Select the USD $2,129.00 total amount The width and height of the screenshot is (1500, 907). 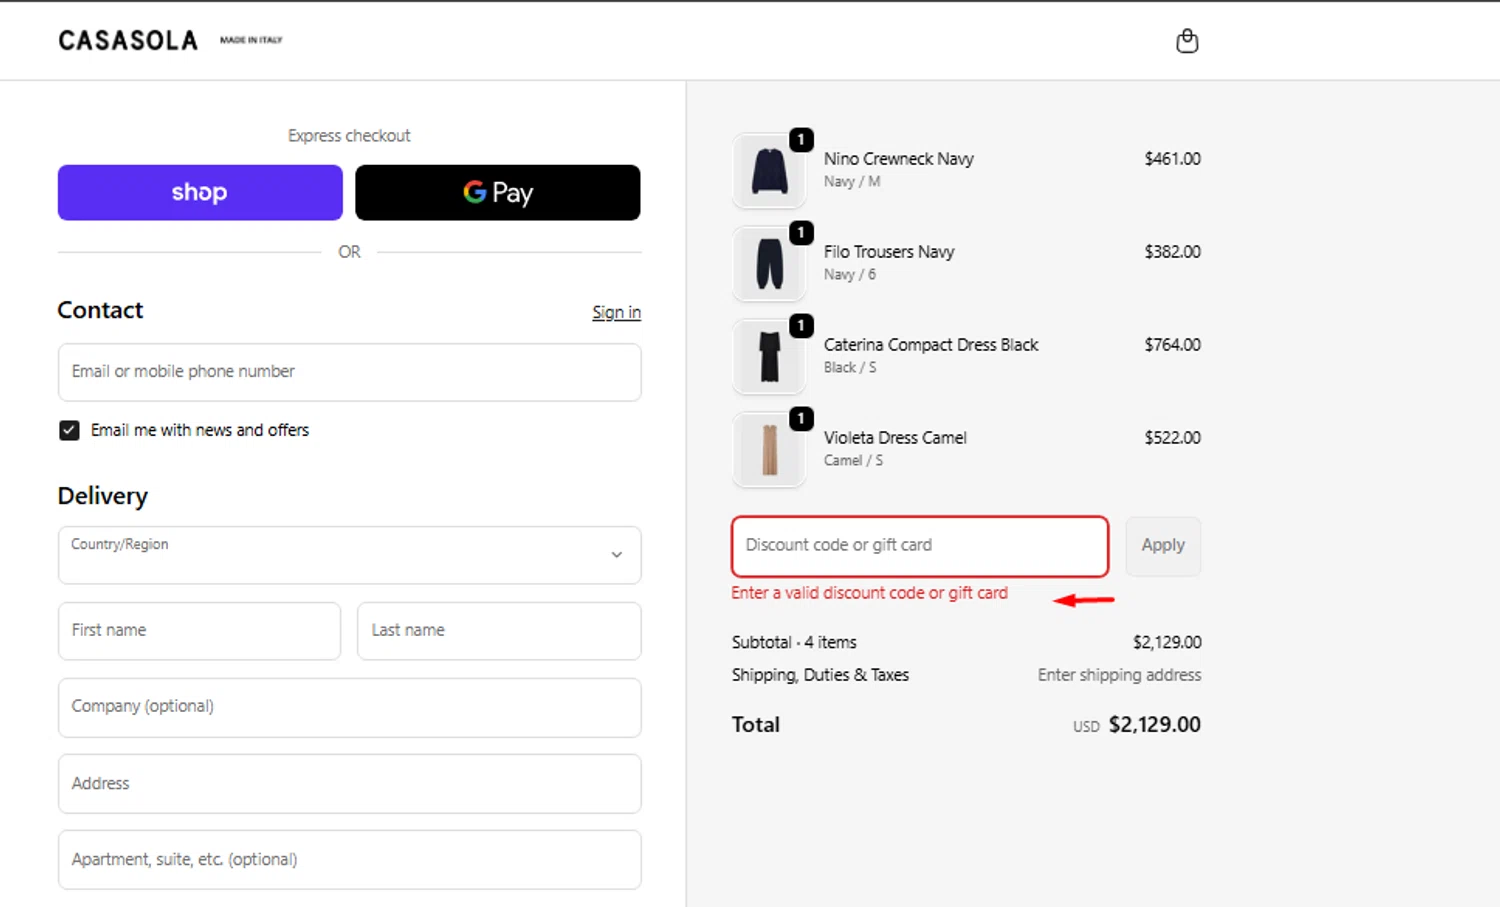tap(1137, 725)
